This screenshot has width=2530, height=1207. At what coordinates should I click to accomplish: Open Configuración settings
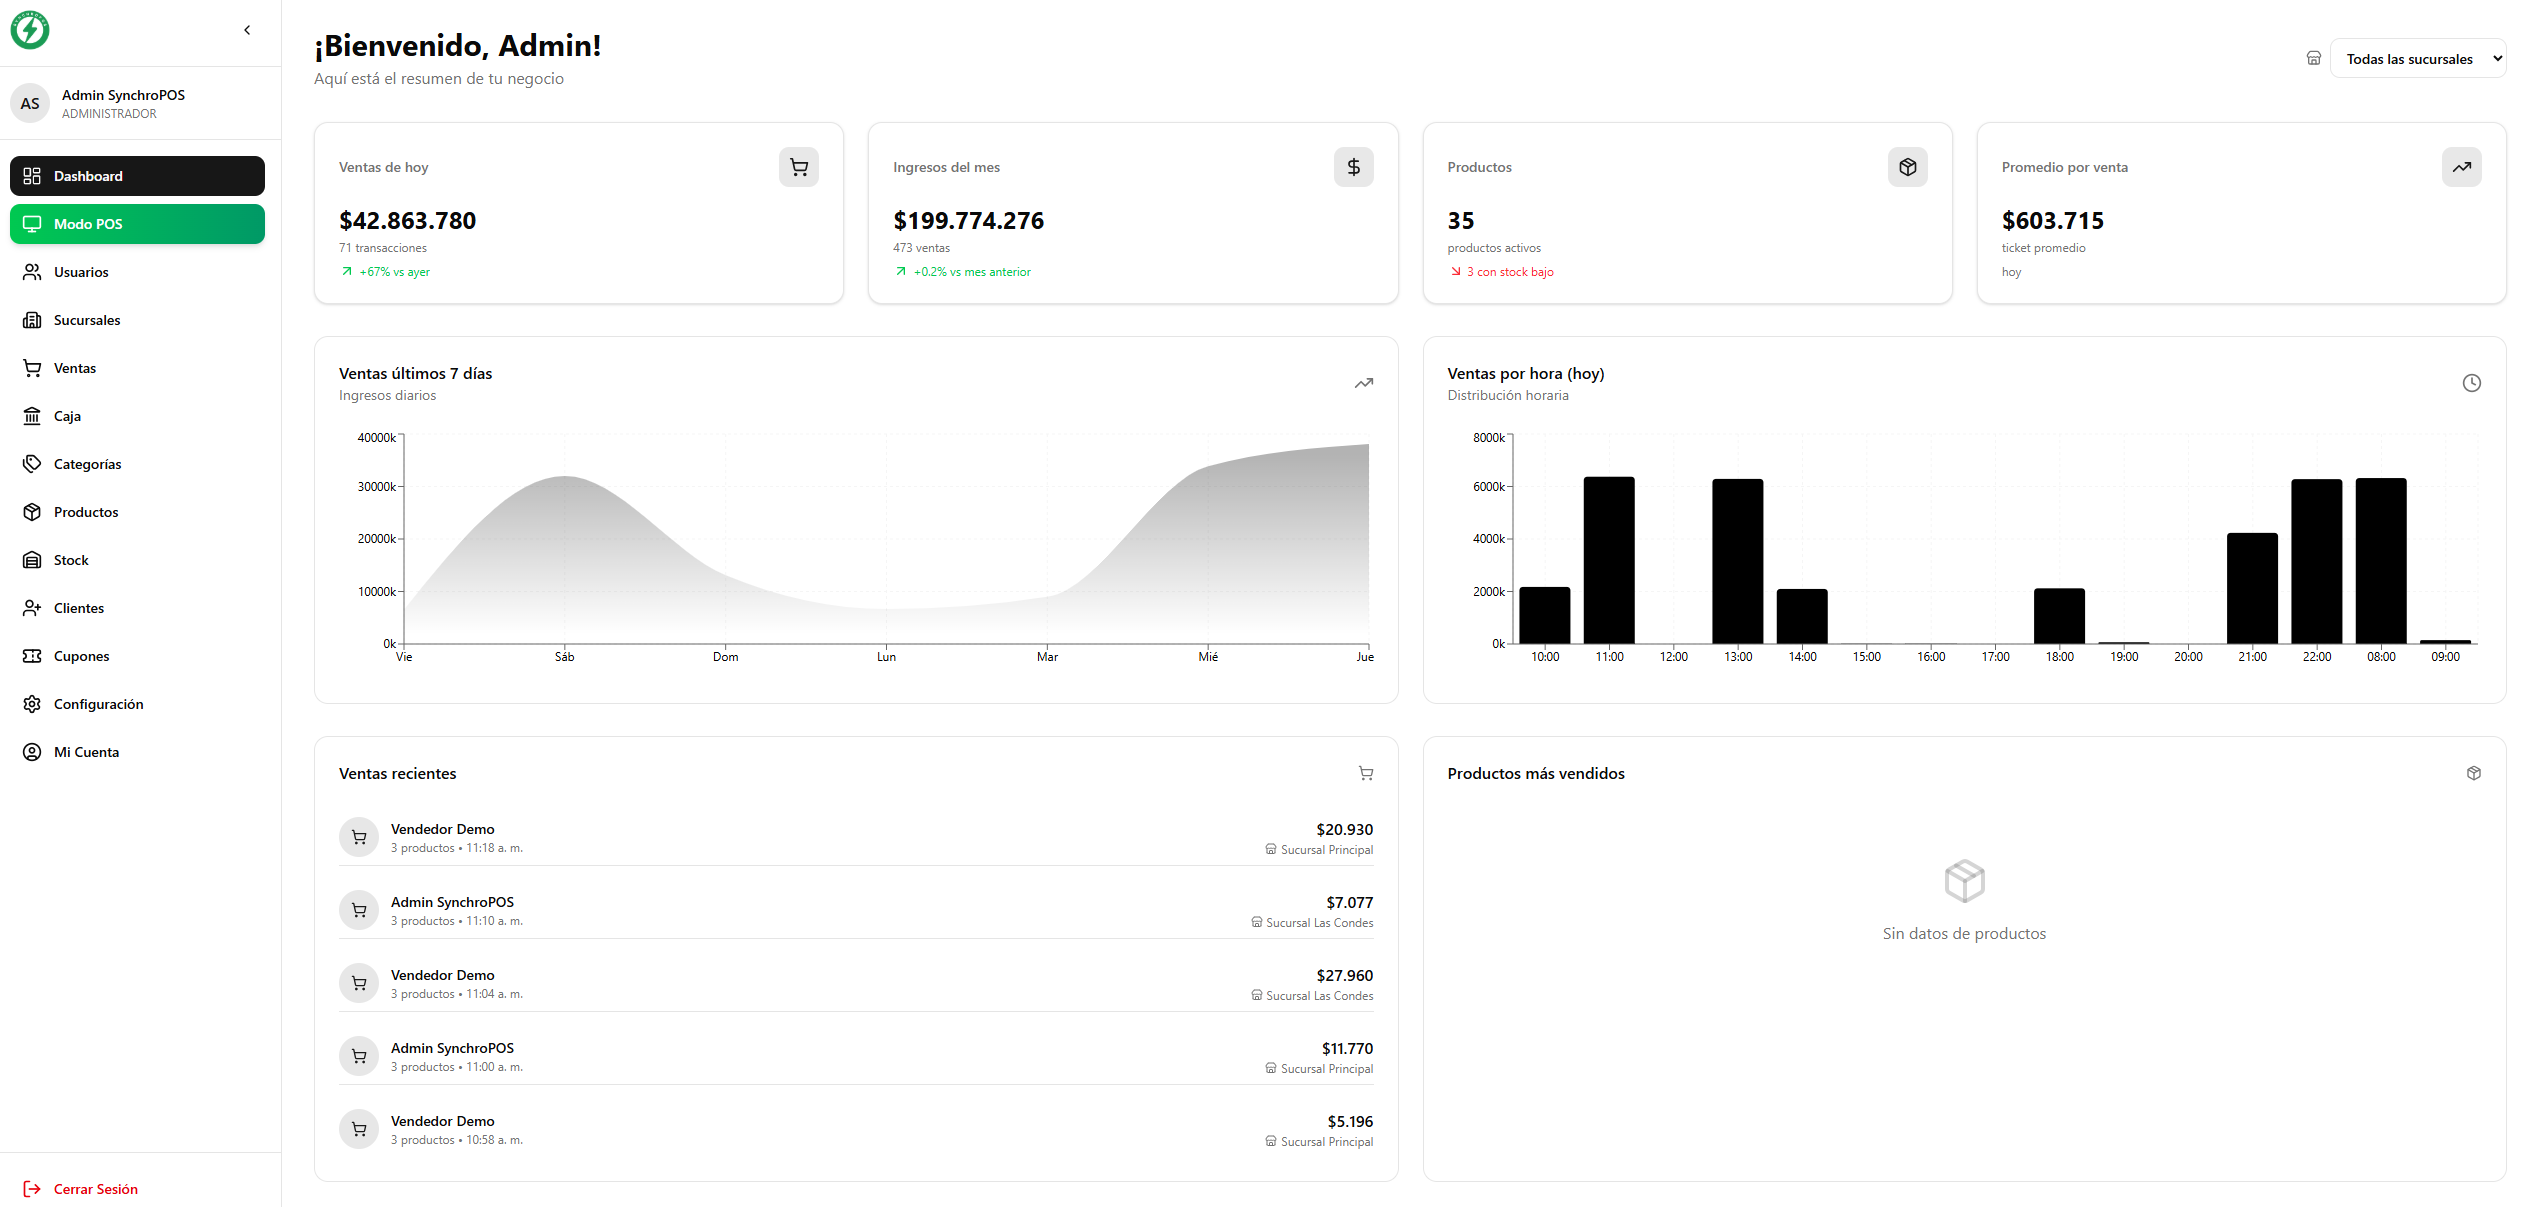tap(137, 704)
